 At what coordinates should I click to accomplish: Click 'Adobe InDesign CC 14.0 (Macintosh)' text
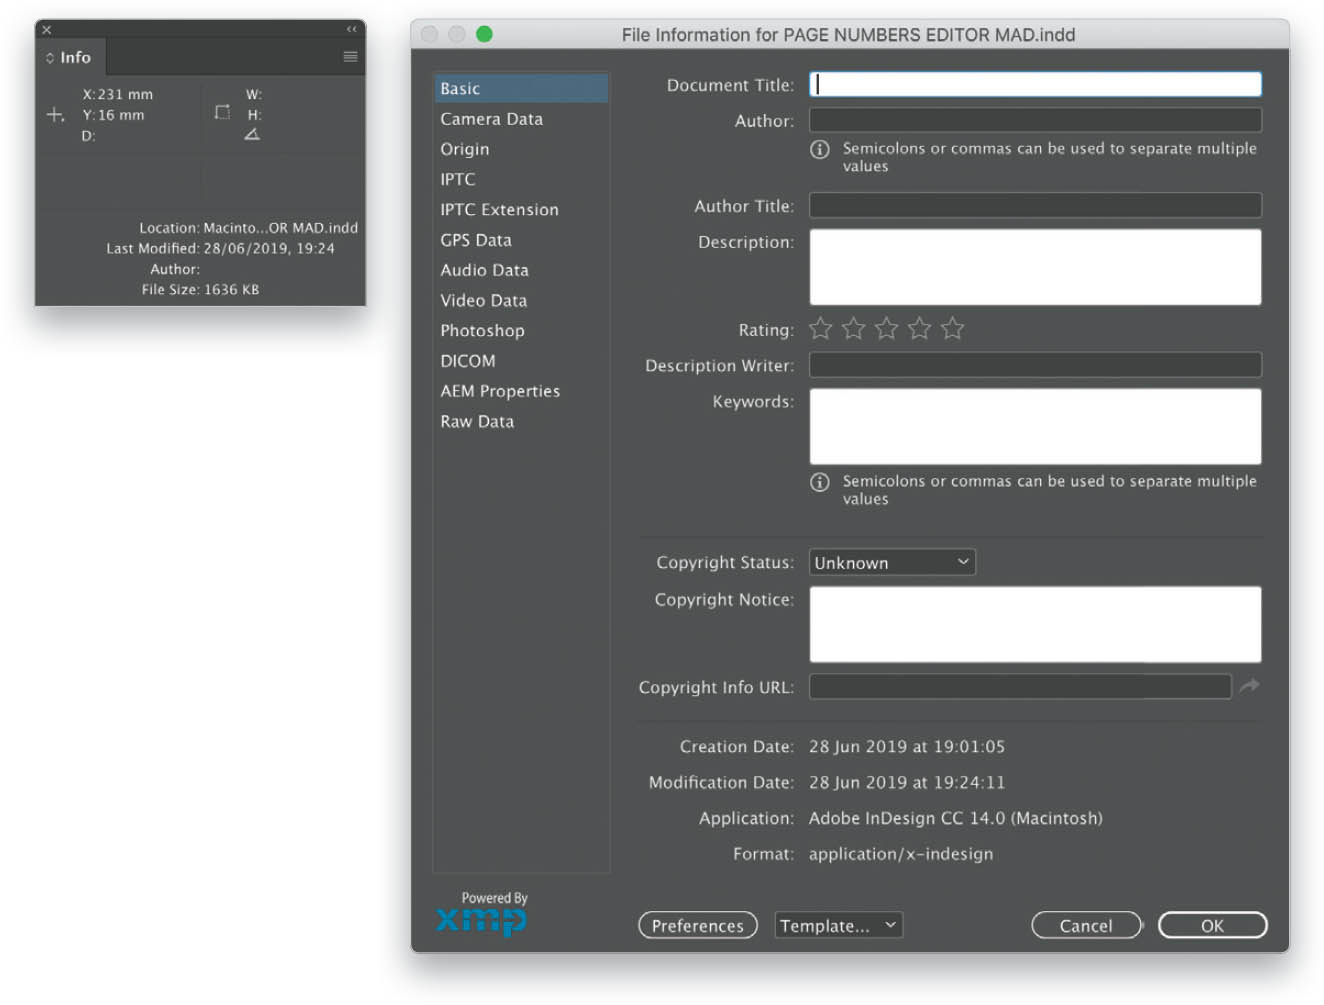955,818
